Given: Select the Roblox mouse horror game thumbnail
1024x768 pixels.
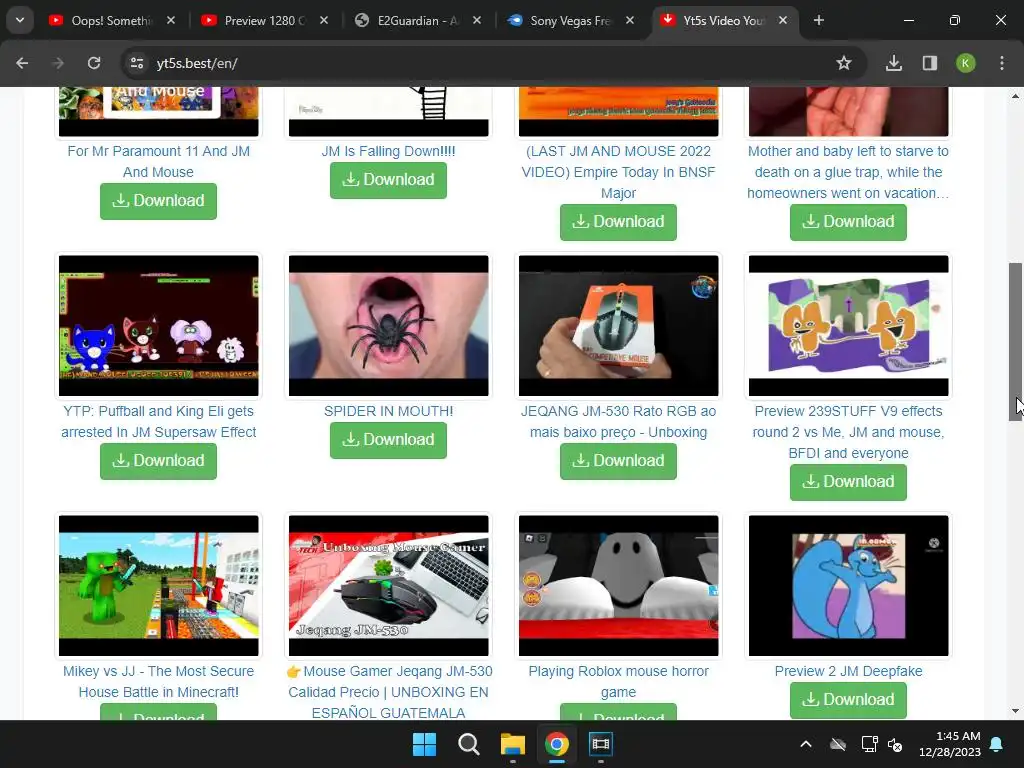Looking at the screenshot, I should [x=618, y=585].
